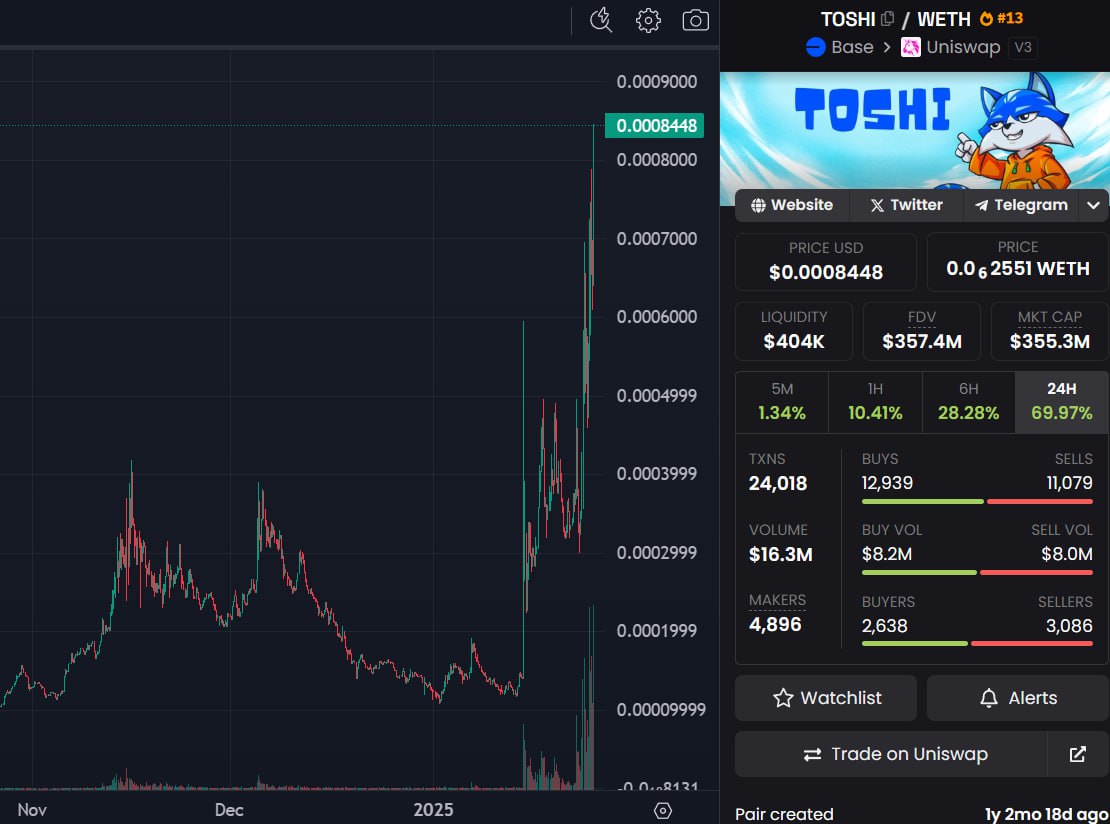This screenshot has width=1110, height=824.
Task: Click the PRICE USD $0.0008448 box
Action: tap(826, 262)
